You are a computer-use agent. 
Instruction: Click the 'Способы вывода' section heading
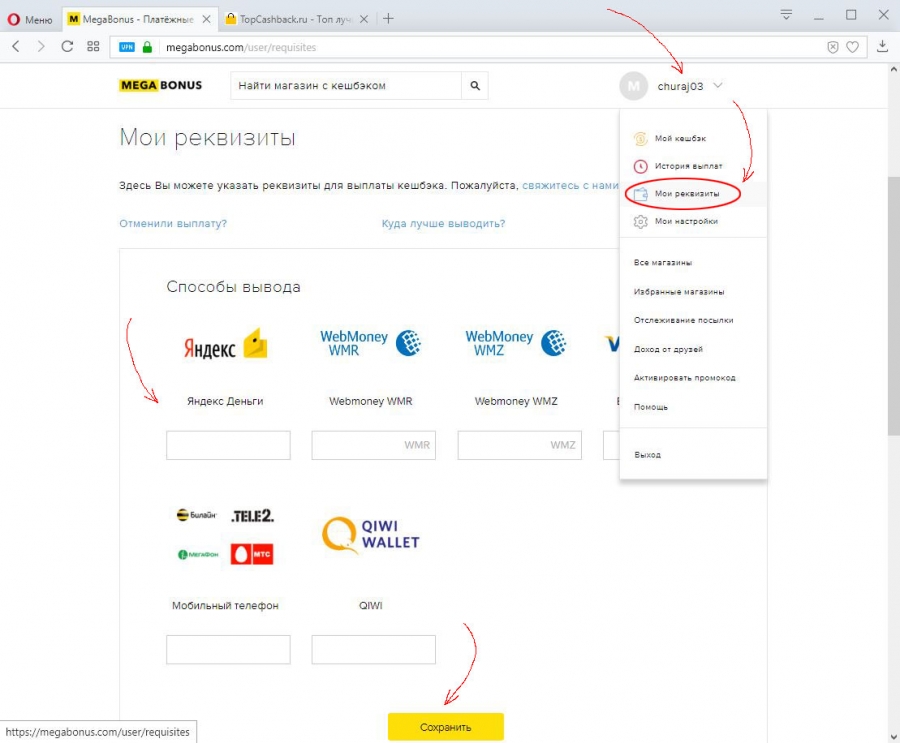(234, 287)
